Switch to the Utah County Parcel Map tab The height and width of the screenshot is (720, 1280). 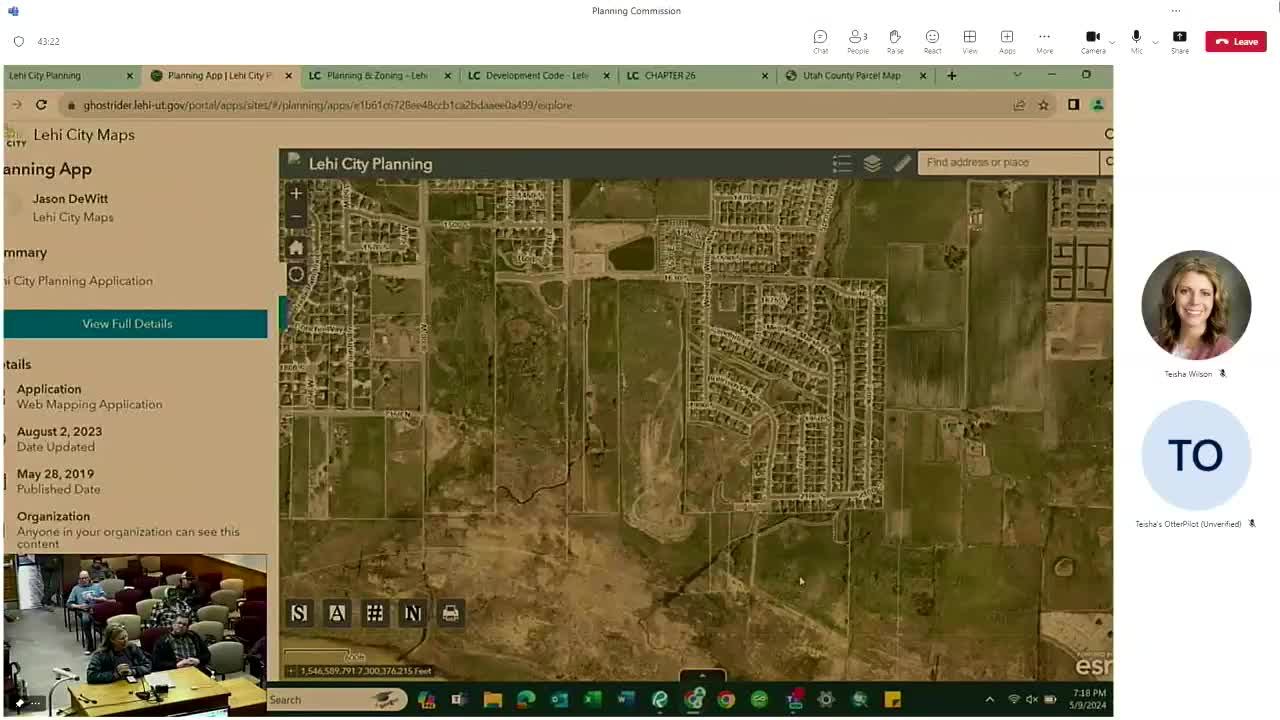[x=851, y=75]
